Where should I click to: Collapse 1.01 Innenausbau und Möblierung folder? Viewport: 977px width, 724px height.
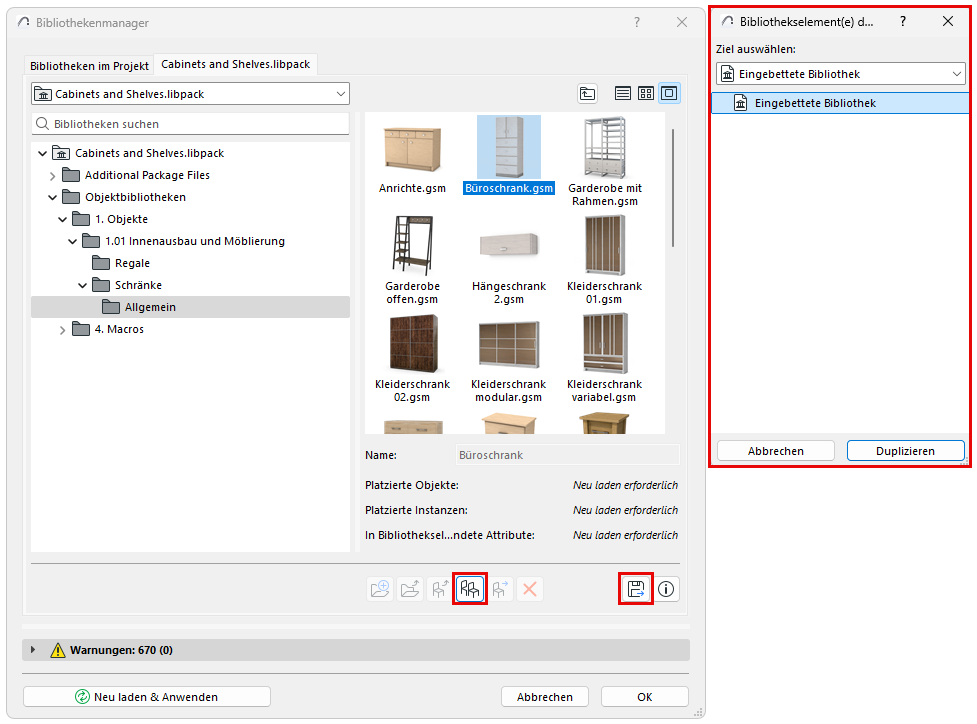(72, 241)
